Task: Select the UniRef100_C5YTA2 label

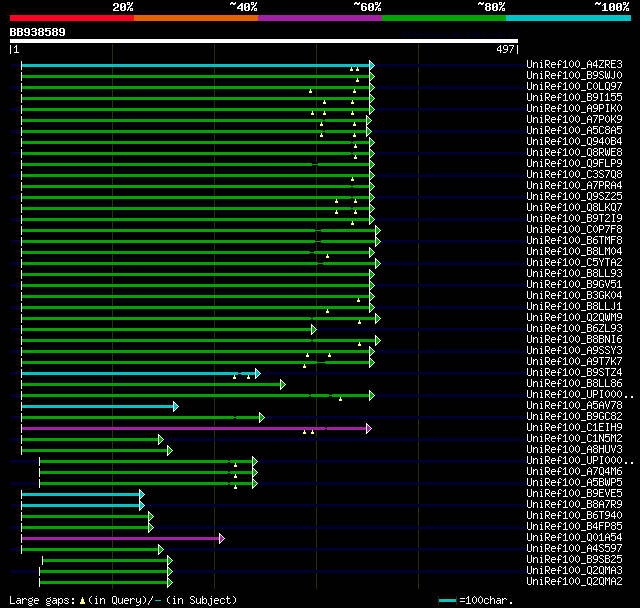Action: pyautogui.click(x=574, y=263)
